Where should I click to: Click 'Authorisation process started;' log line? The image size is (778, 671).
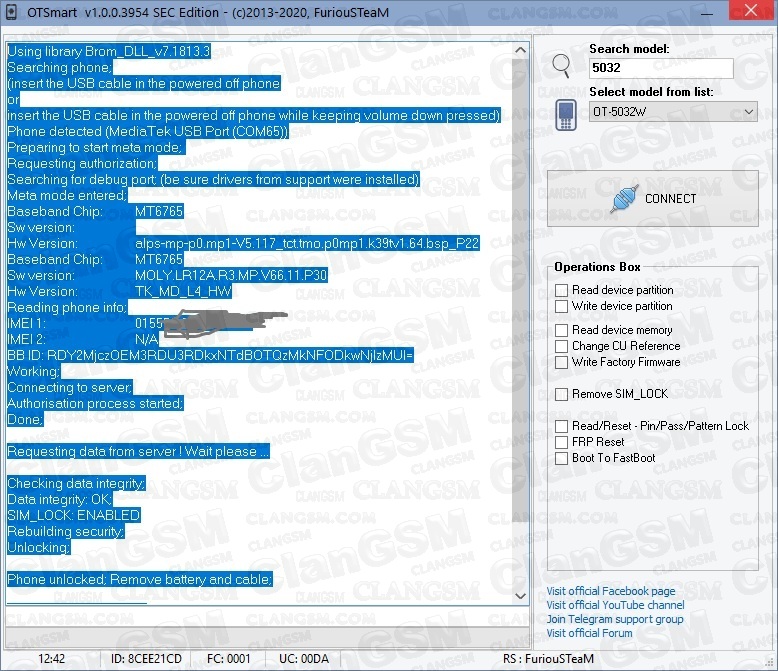tap(95, 403)
